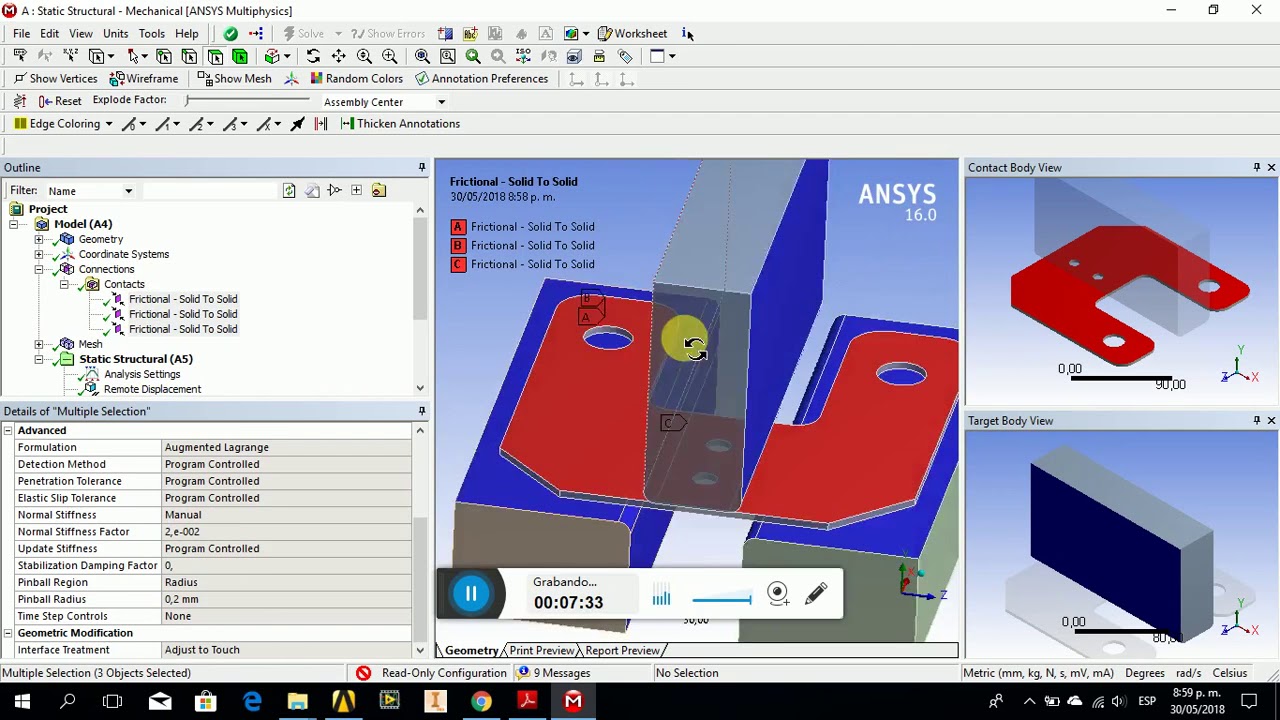Click the Label annotation tool icon
Viewport: 1280px width, 720px height.
20,56
